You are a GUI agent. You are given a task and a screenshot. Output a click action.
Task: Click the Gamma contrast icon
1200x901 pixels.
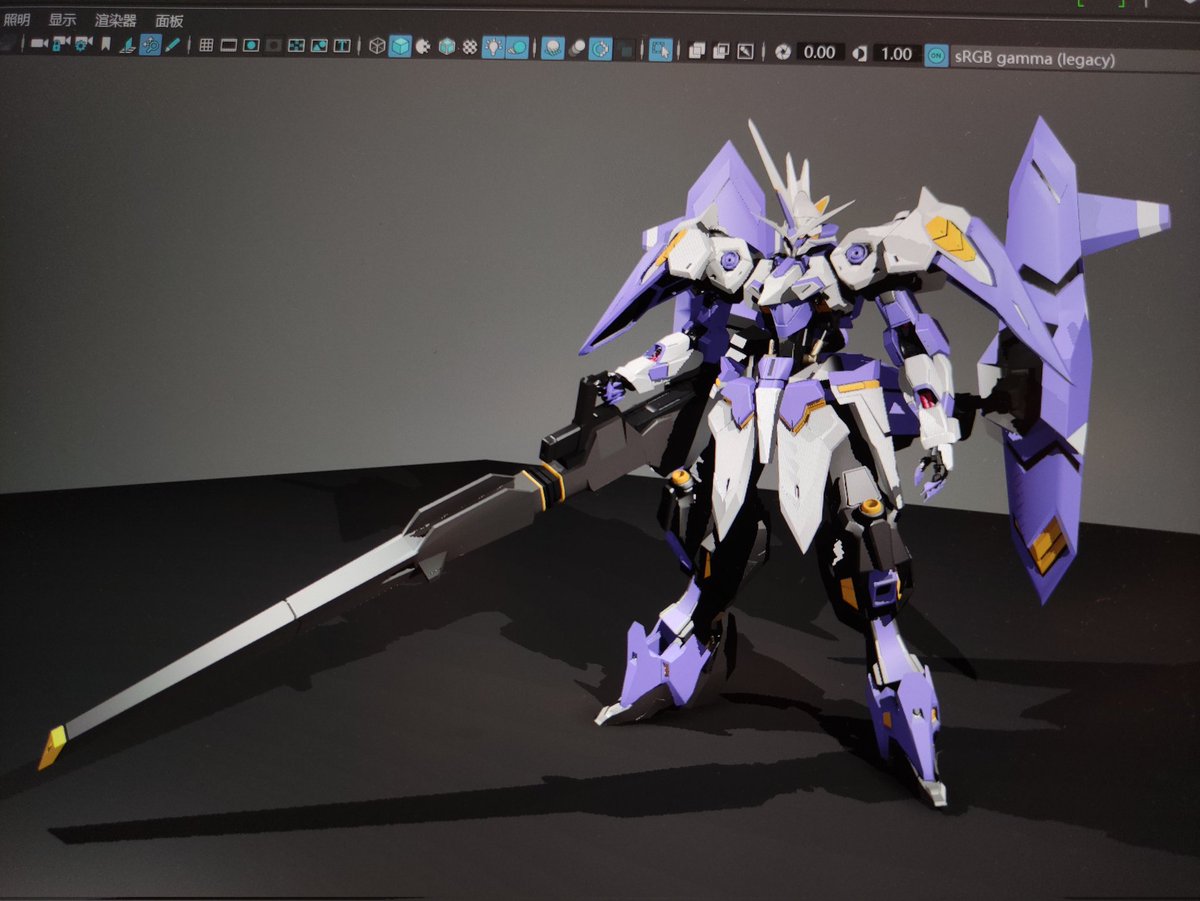860,53
